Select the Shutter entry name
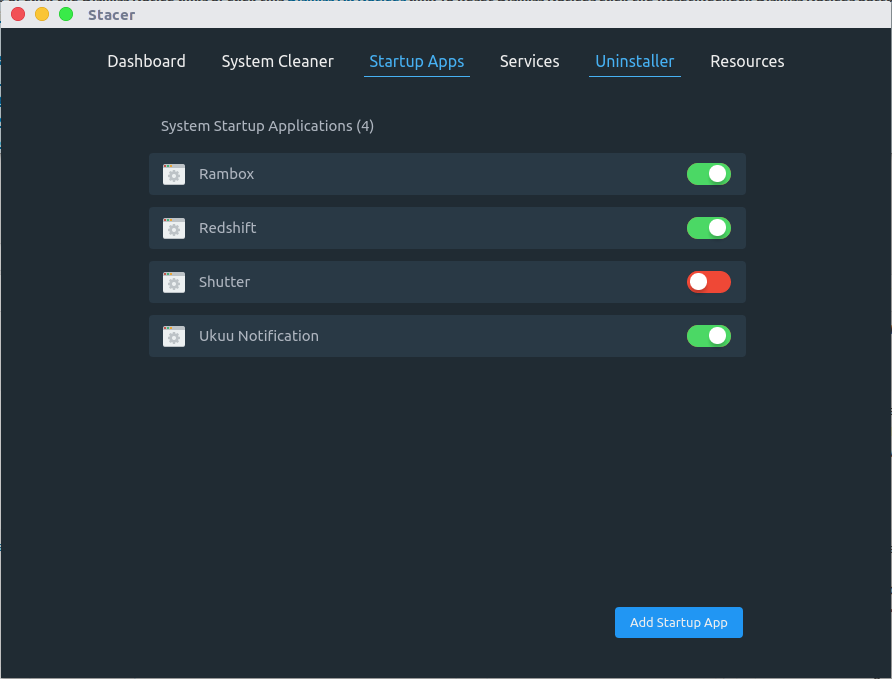The width and height of the screenshot is (892, 679). 224,282
